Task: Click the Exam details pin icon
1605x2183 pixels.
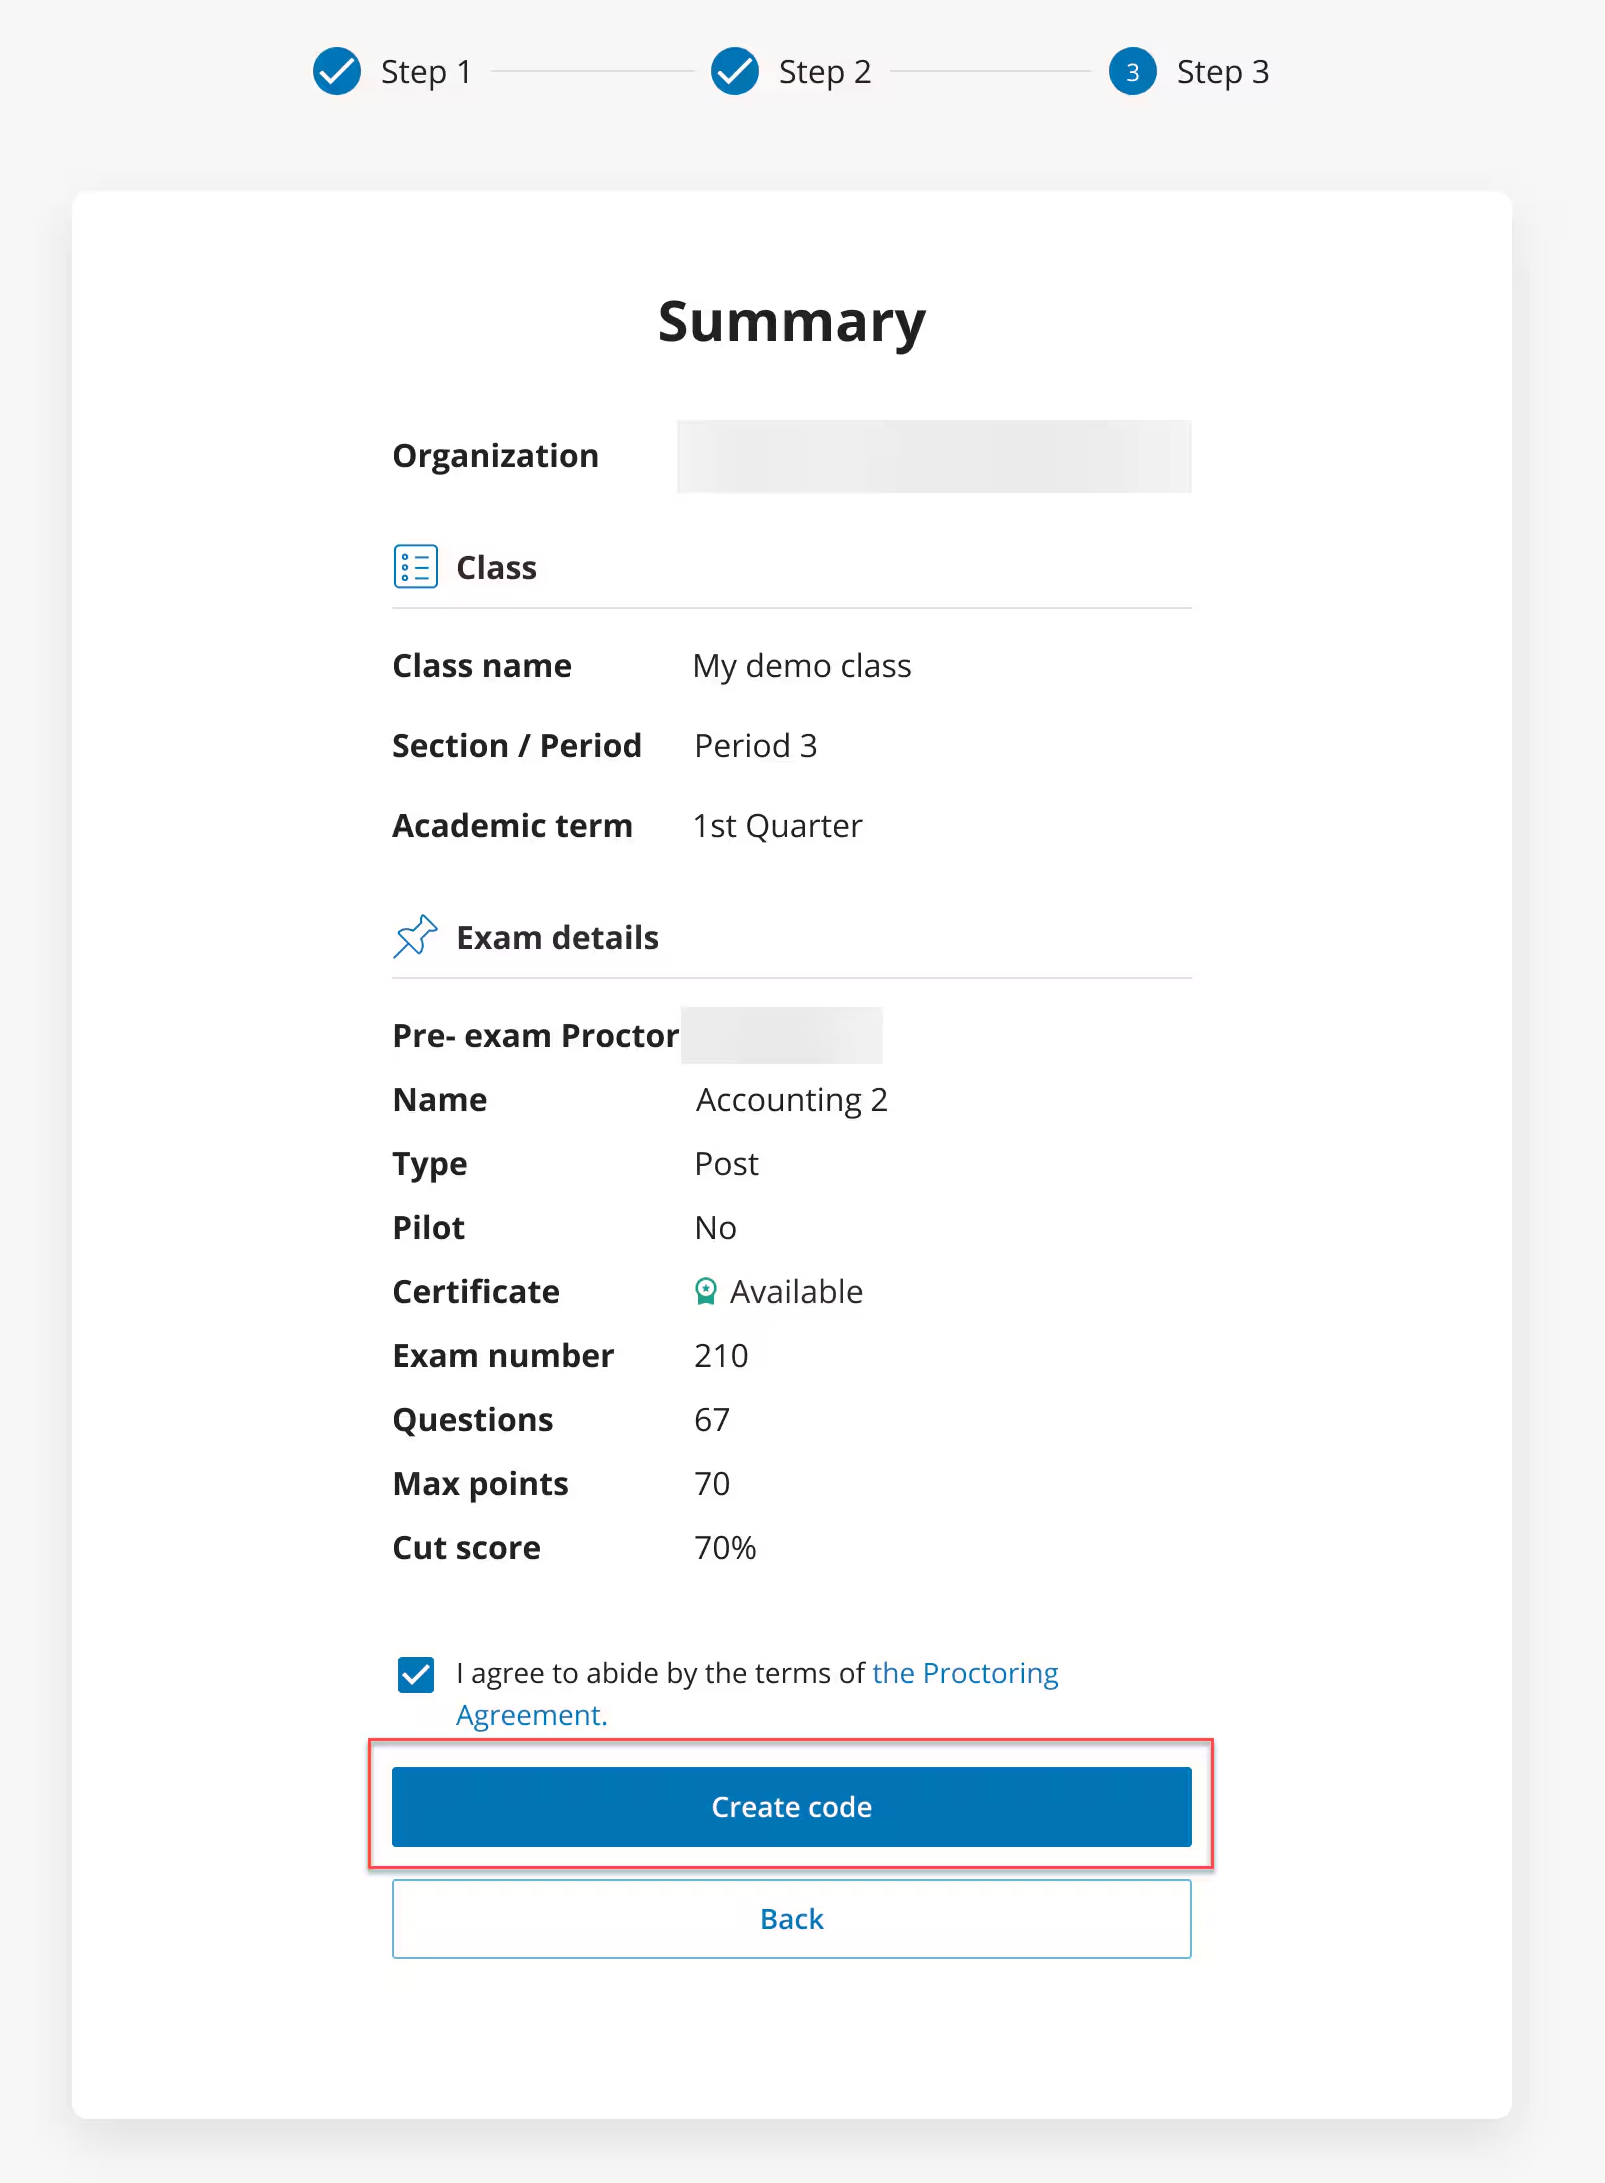Action: pyautogui.click(x=416, y=936)
